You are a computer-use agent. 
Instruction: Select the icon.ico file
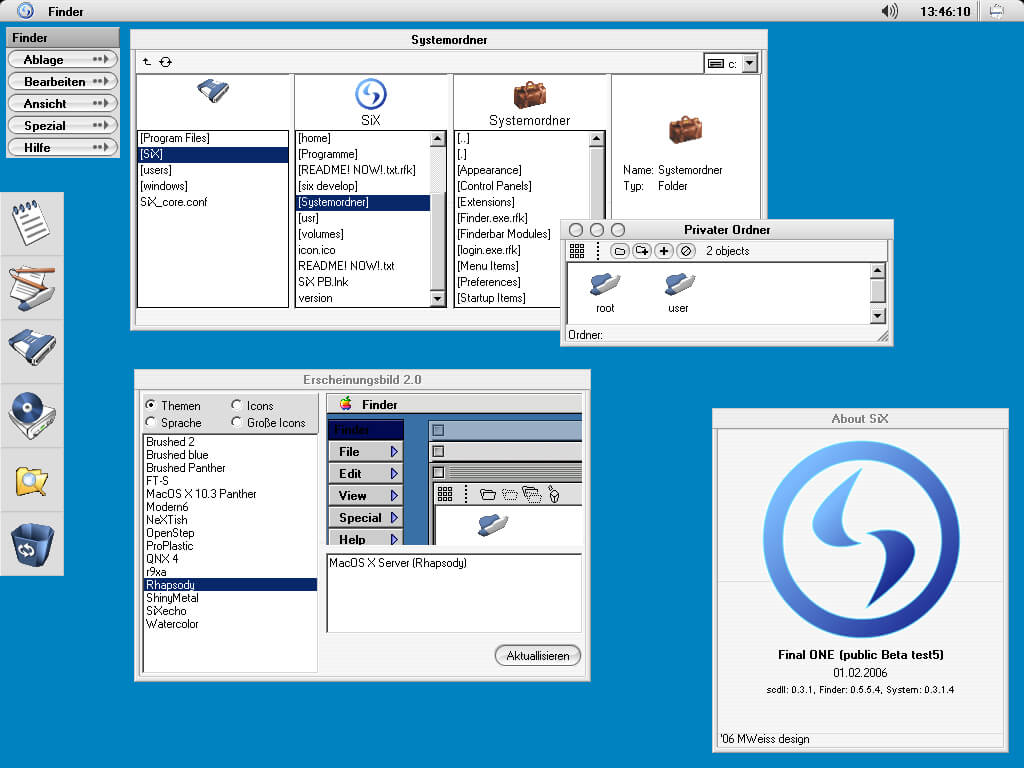[363, 250]
